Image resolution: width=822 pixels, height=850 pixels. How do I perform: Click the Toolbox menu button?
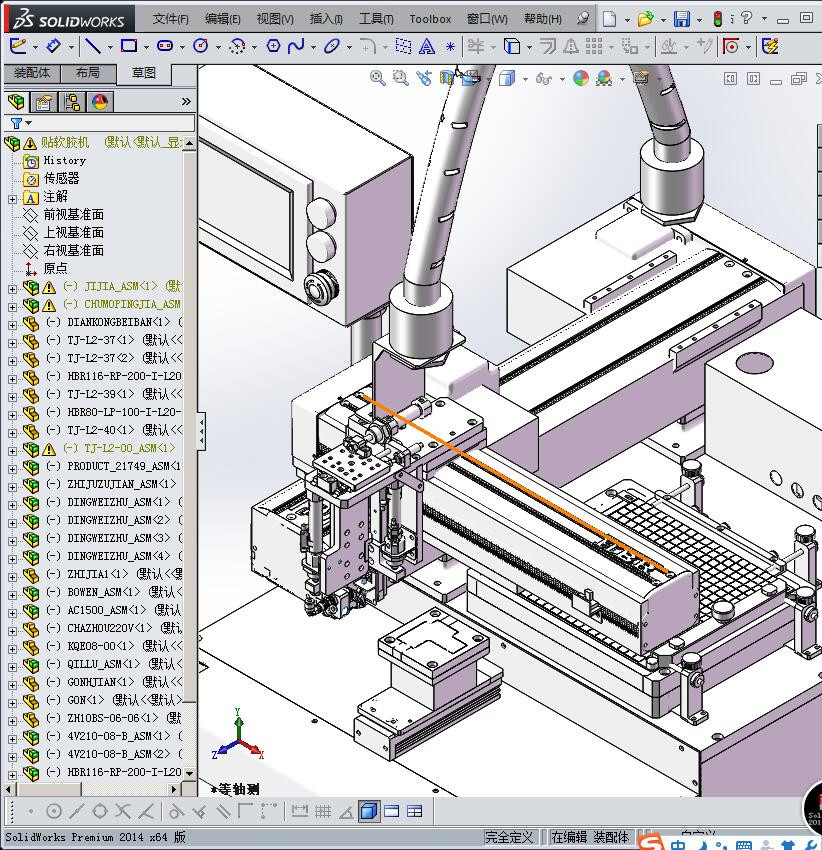(x=430, y=19)
